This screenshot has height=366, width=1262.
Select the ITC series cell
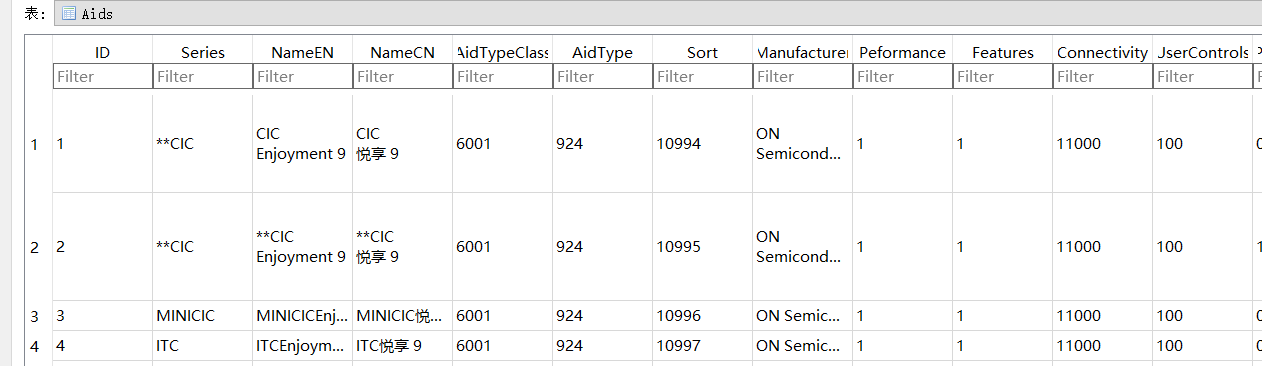point(203,346)
